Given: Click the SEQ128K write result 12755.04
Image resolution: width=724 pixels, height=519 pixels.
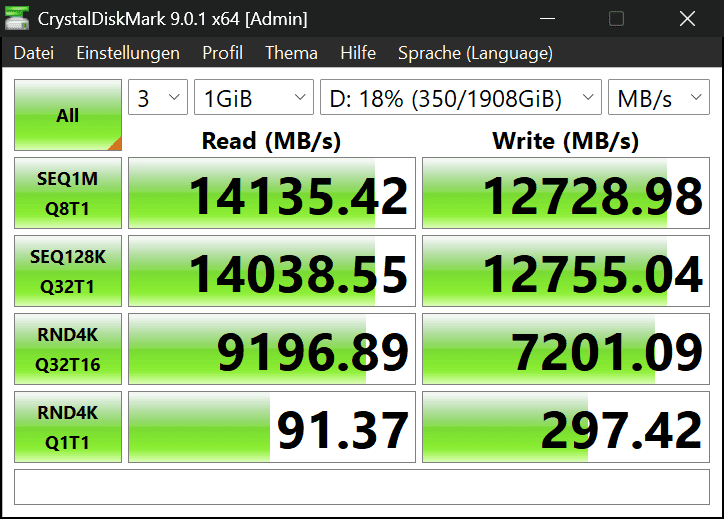Looking at the screenshot, I should click(566, 271).
